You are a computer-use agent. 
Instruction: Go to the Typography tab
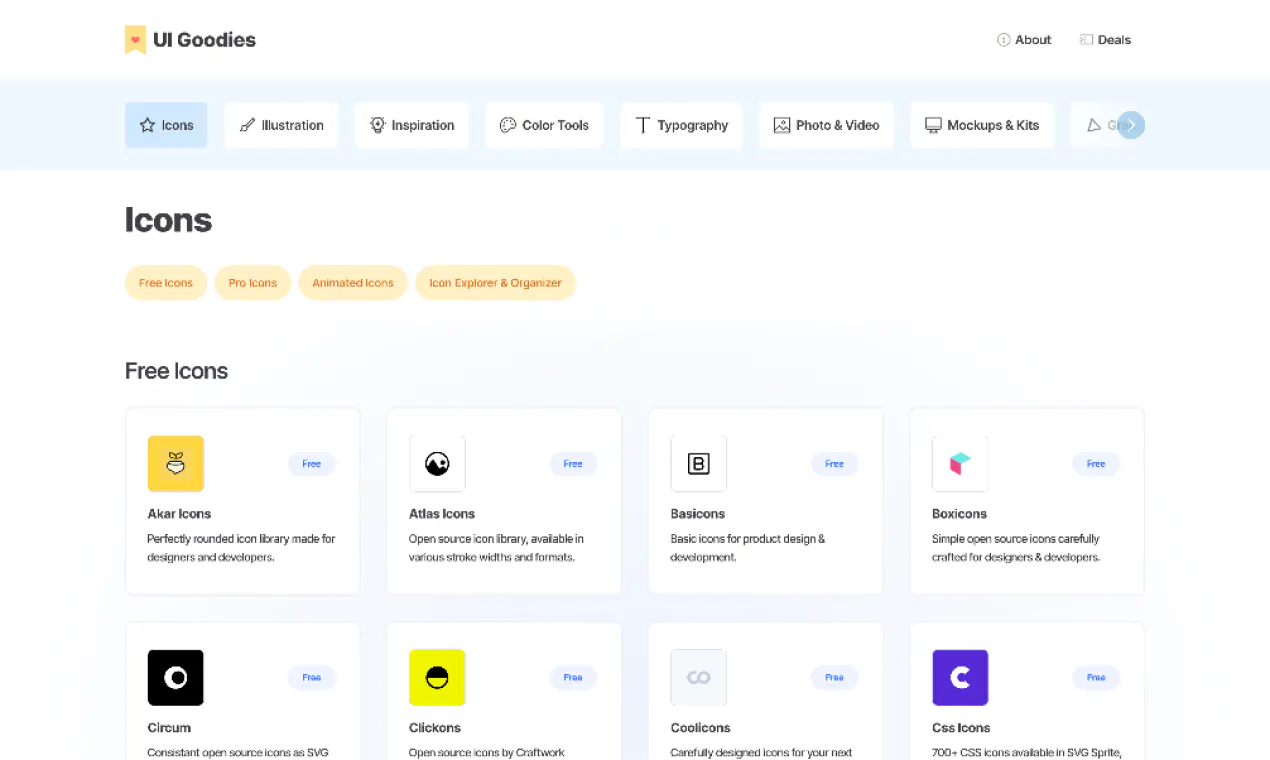pos(681,125)
